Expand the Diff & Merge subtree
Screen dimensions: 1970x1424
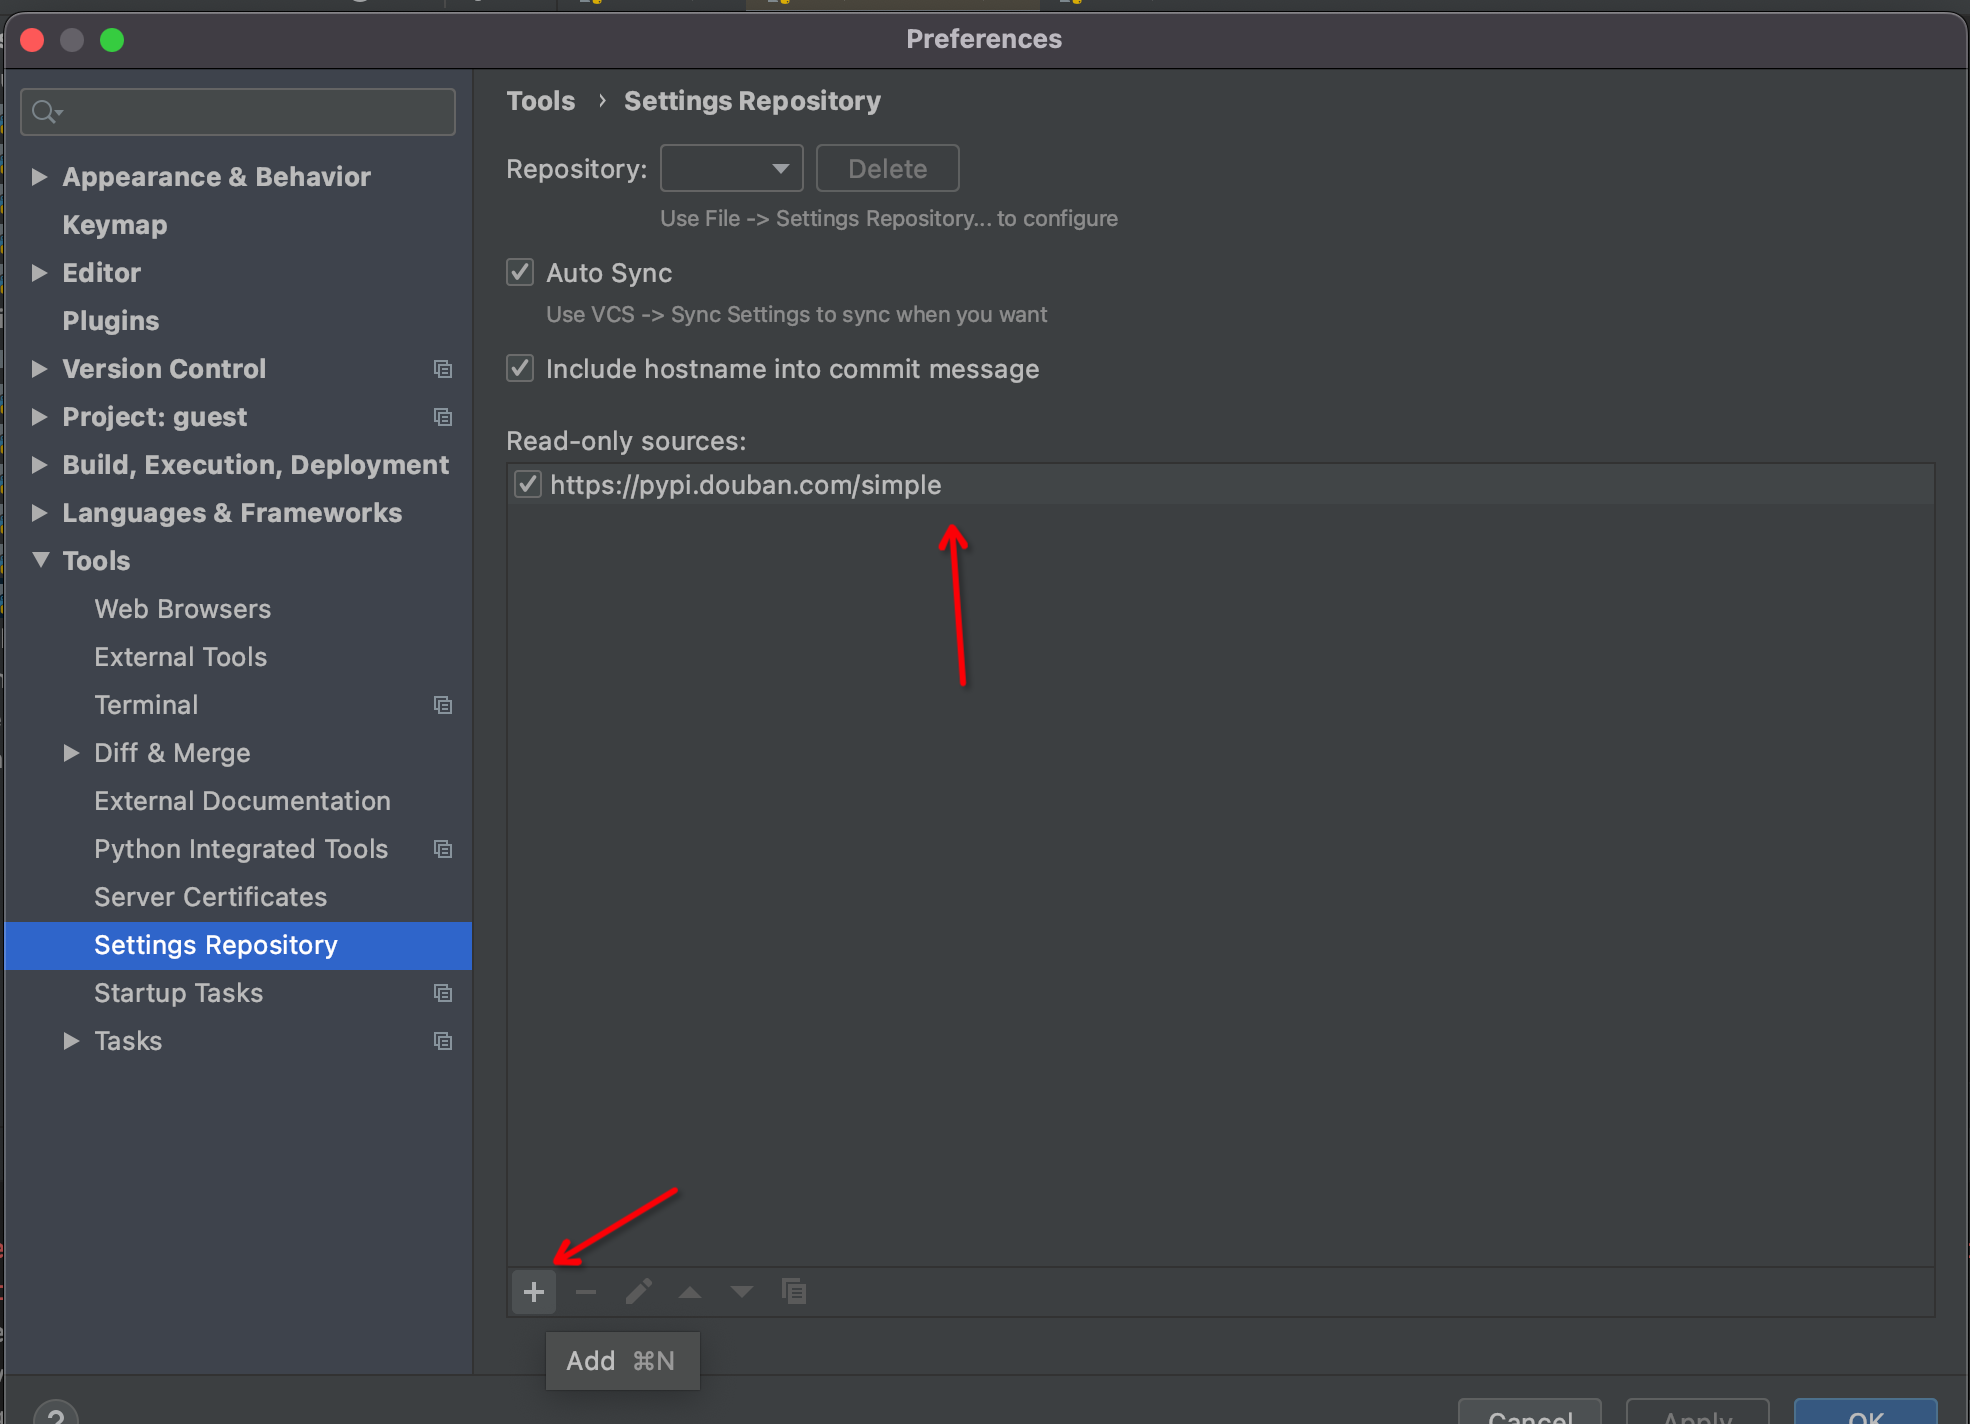pos(72,753)
